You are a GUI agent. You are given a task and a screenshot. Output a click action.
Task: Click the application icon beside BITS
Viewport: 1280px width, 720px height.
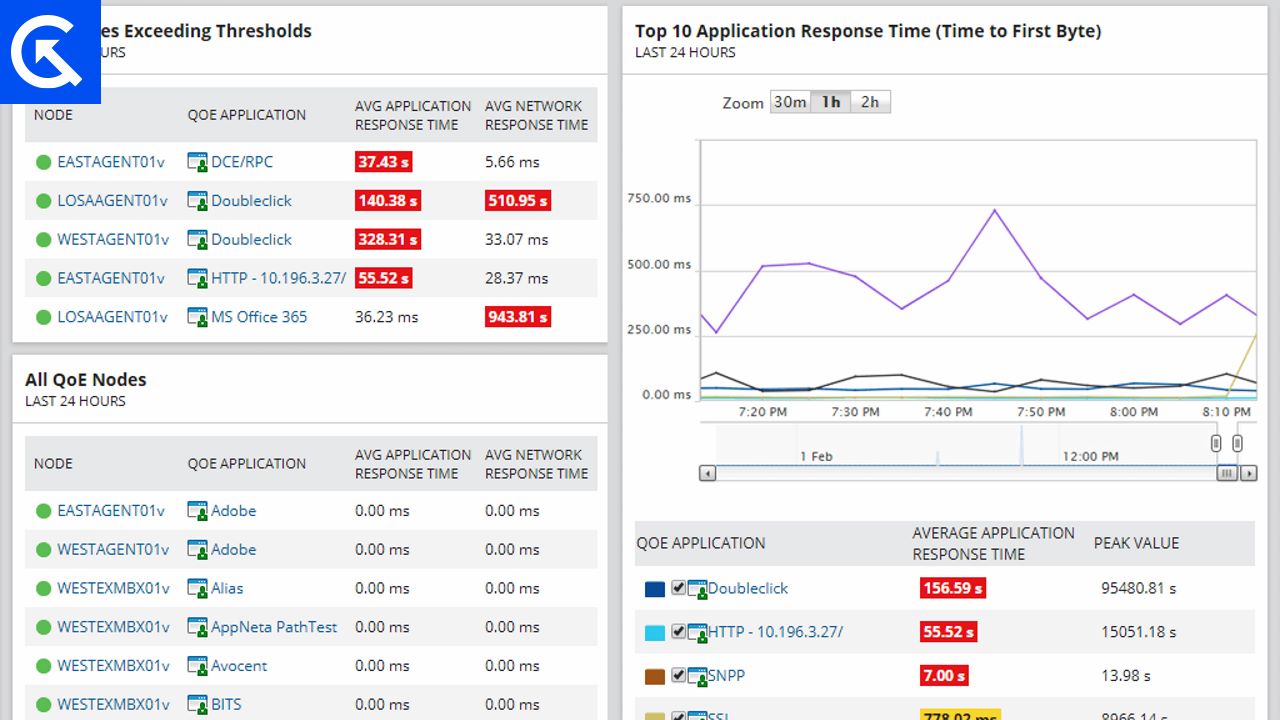tap(197, 705)
